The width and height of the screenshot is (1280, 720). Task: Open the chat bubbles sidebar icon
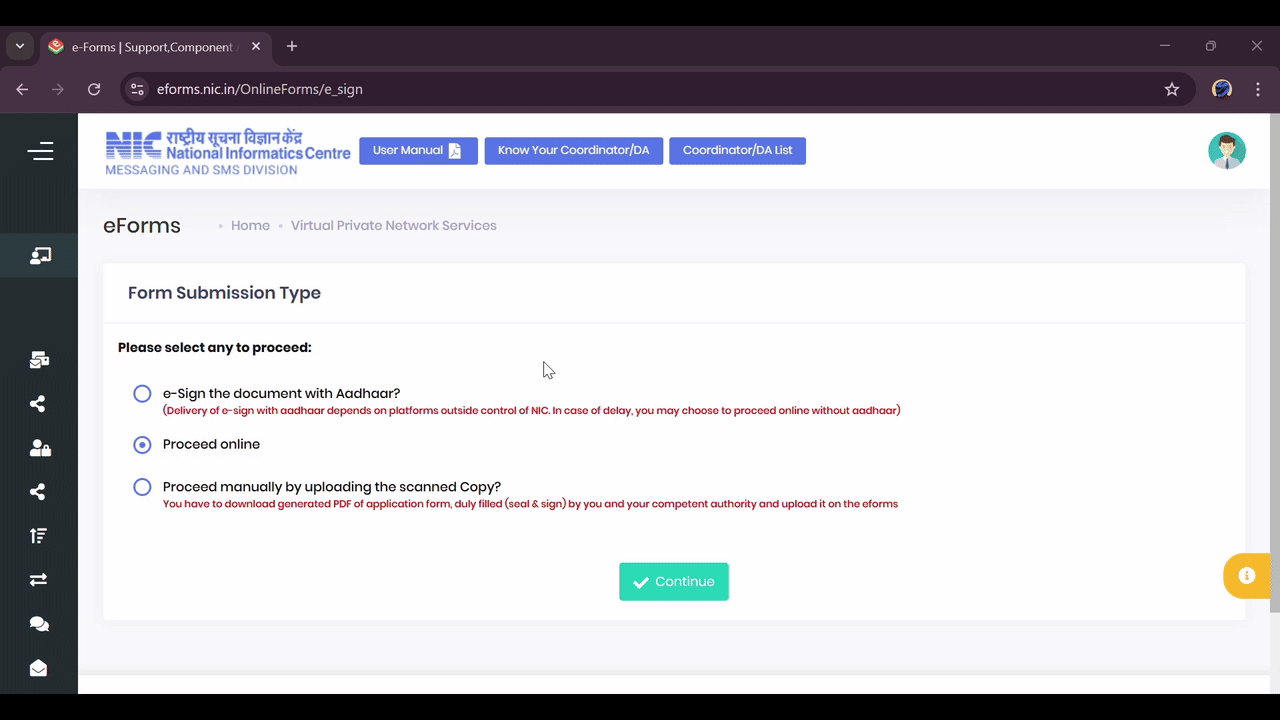(39, 623)
